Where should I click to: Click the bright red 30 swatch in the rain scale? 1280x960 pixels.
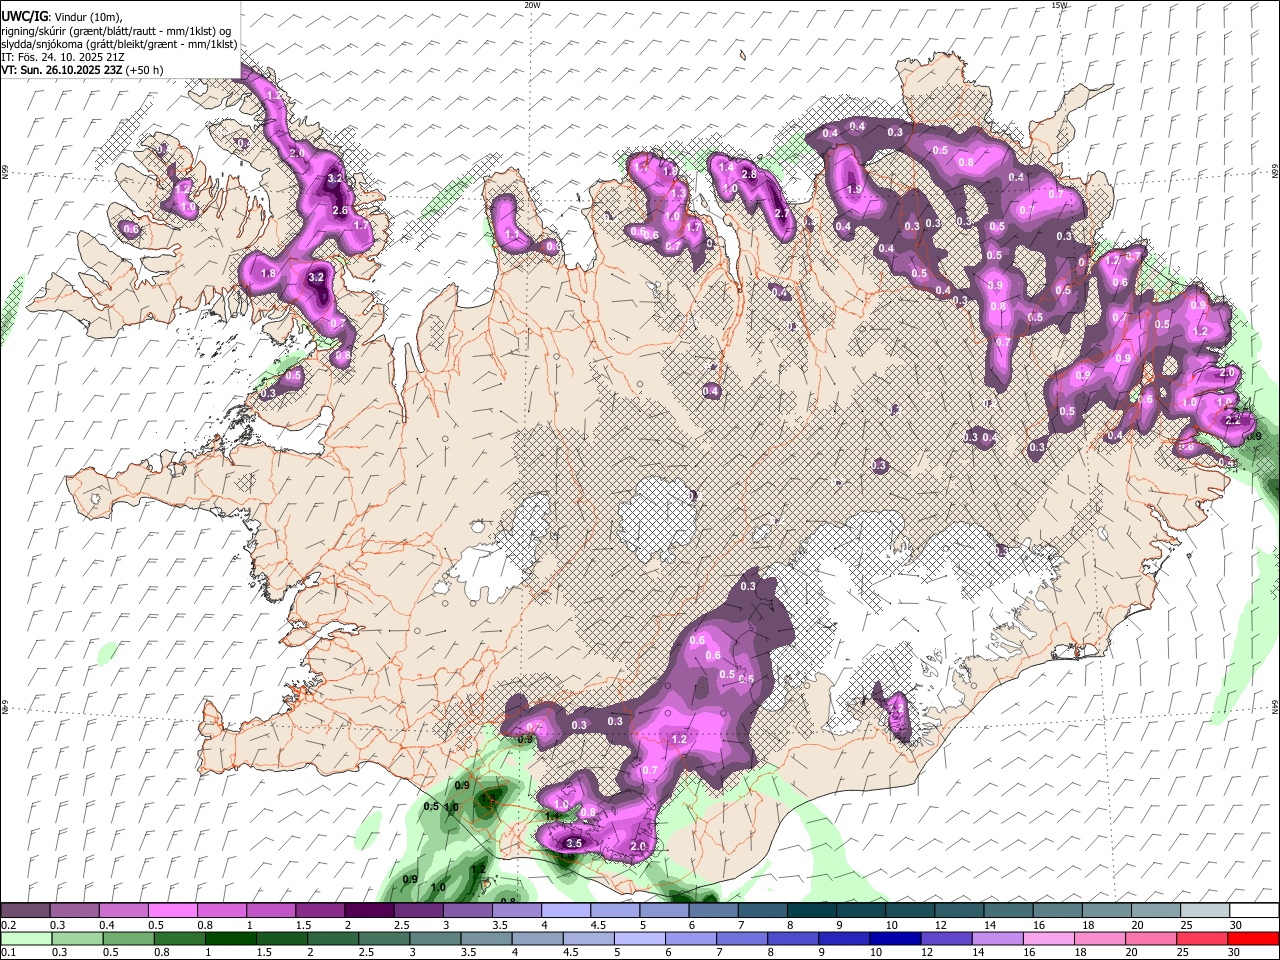click(1253, 938)
